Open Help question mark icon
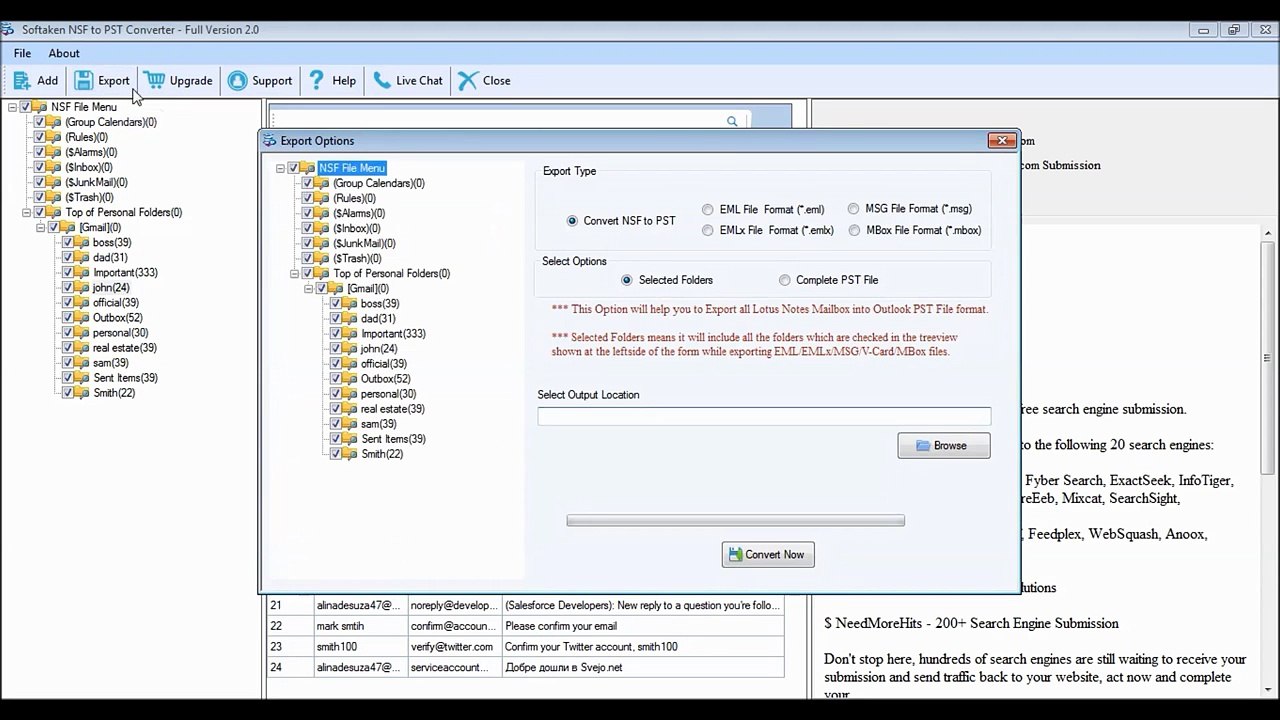 click(x=316, y=80)
